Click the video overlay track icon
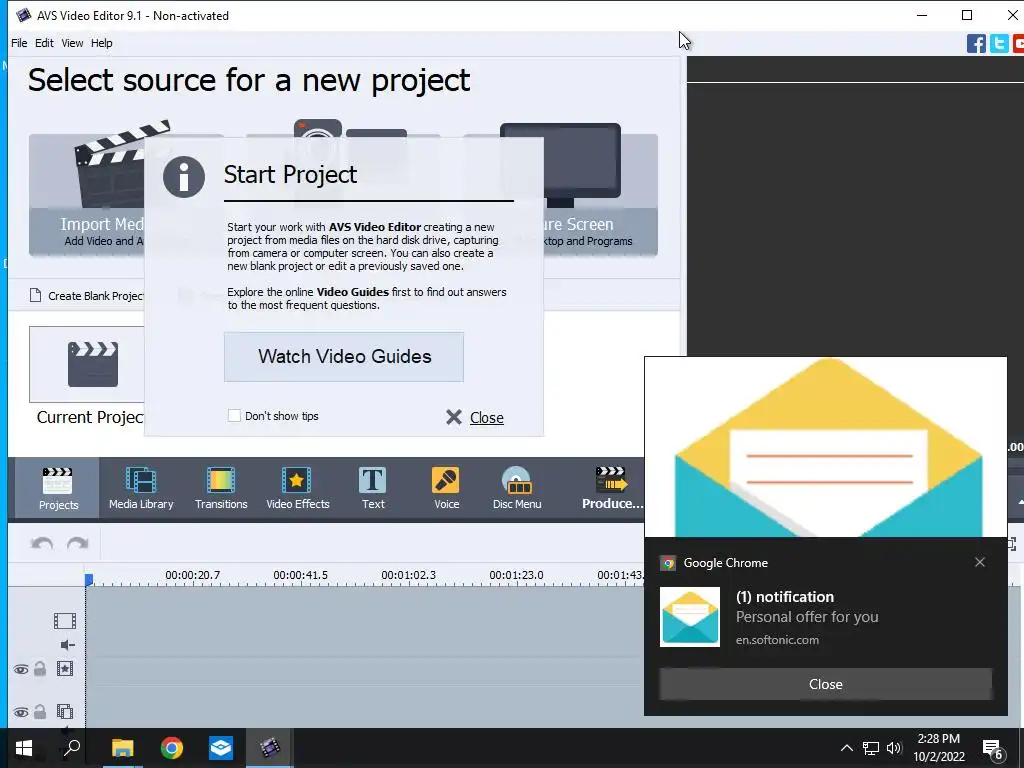Screen dimensions: 1024x768 pyautogui.click(x=65, y=711)
